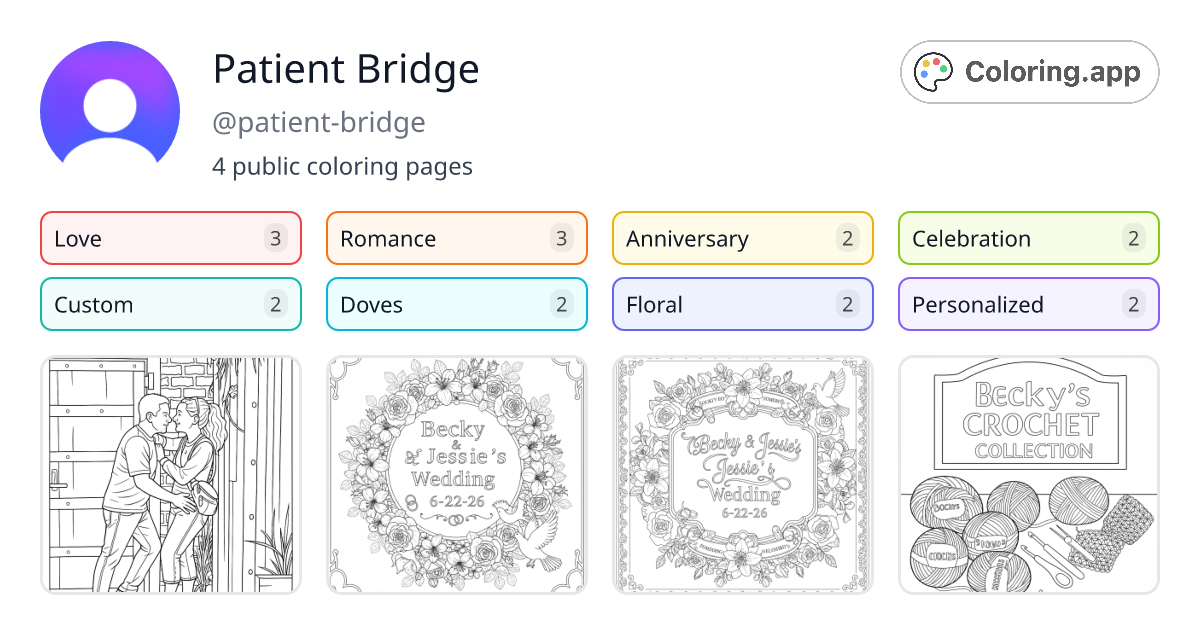Open the @patient-bridge profile handle
Viewport: 1200px width, 630px height.
[320, 122]
